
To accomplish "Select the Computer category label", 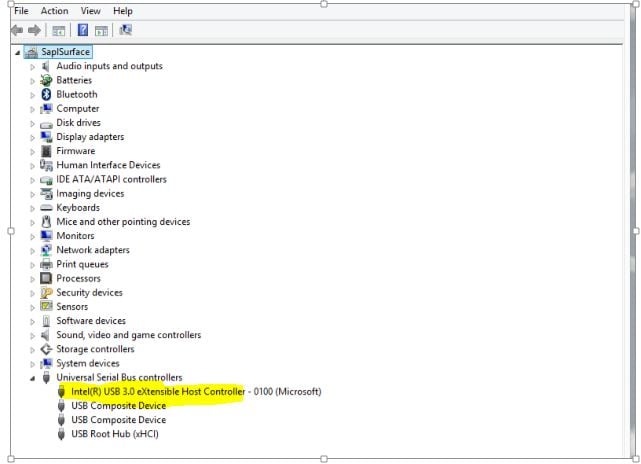I will [x=78, y=109].
